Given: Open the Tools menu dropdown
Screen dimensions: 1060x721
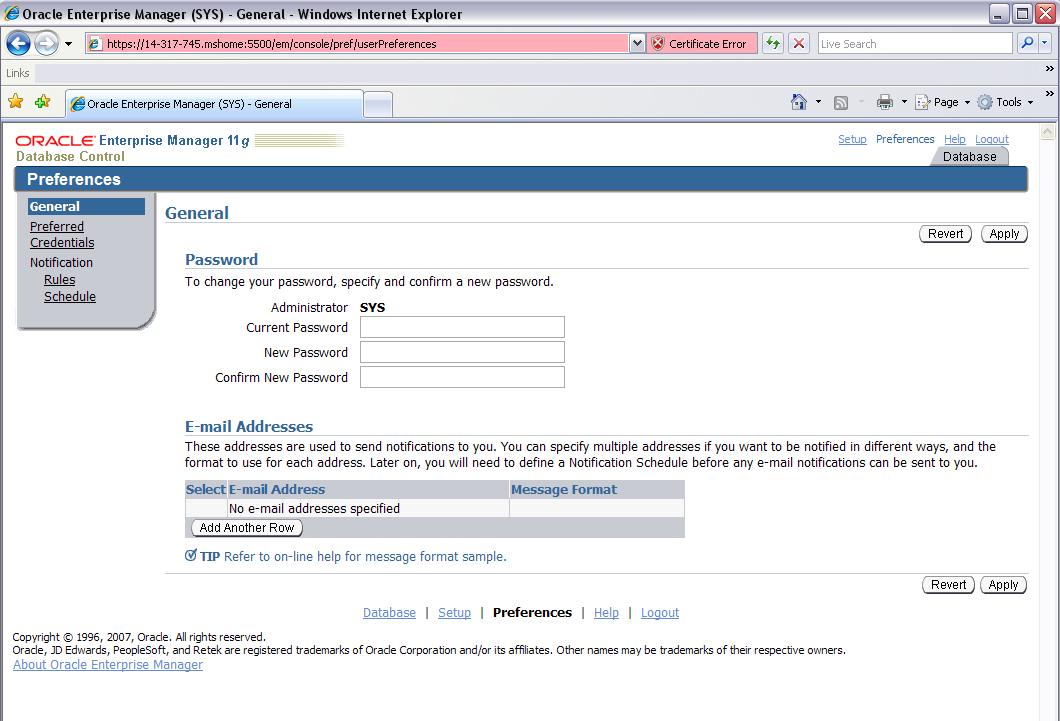Looking at the screenshot, I should (x=1007, y=102).
